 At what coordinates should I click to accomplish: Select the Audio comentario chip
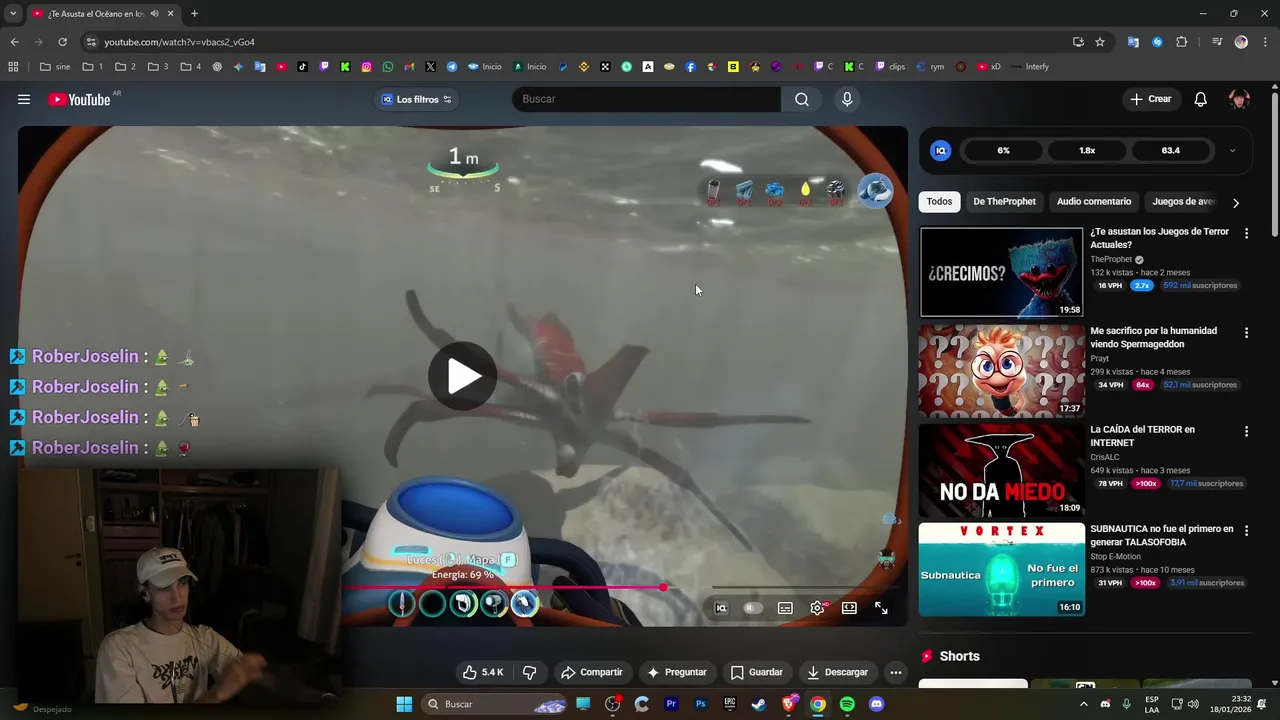[1094, 201]
